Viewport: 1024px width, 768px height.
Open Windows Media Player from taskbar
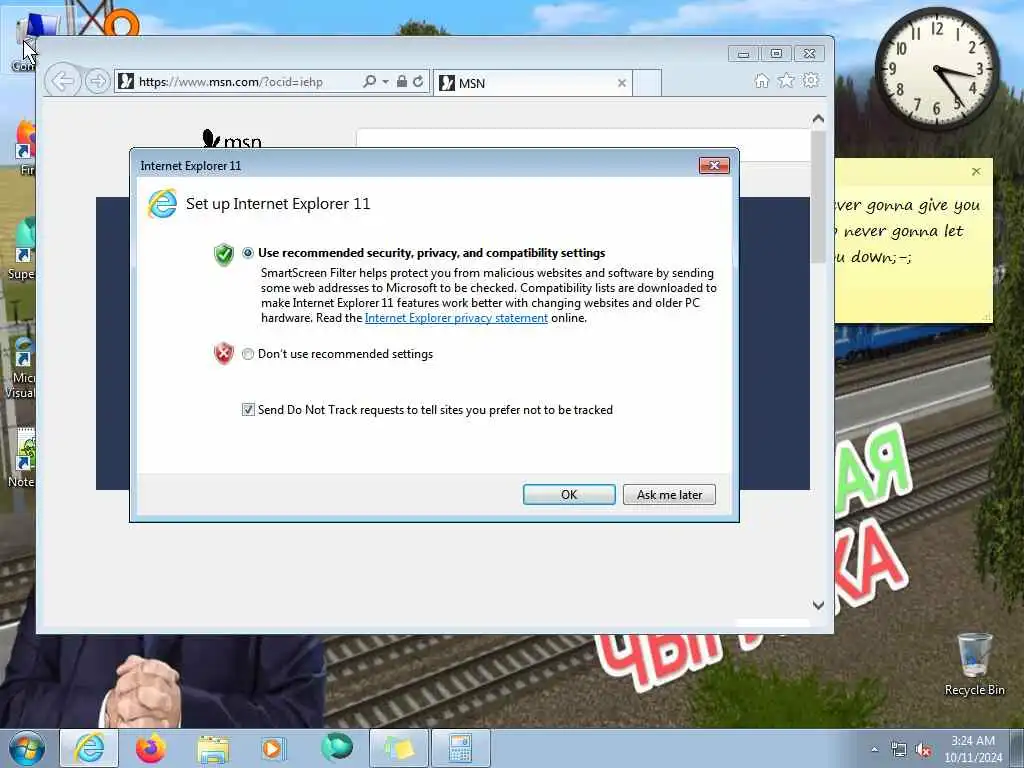coord(273,748)
